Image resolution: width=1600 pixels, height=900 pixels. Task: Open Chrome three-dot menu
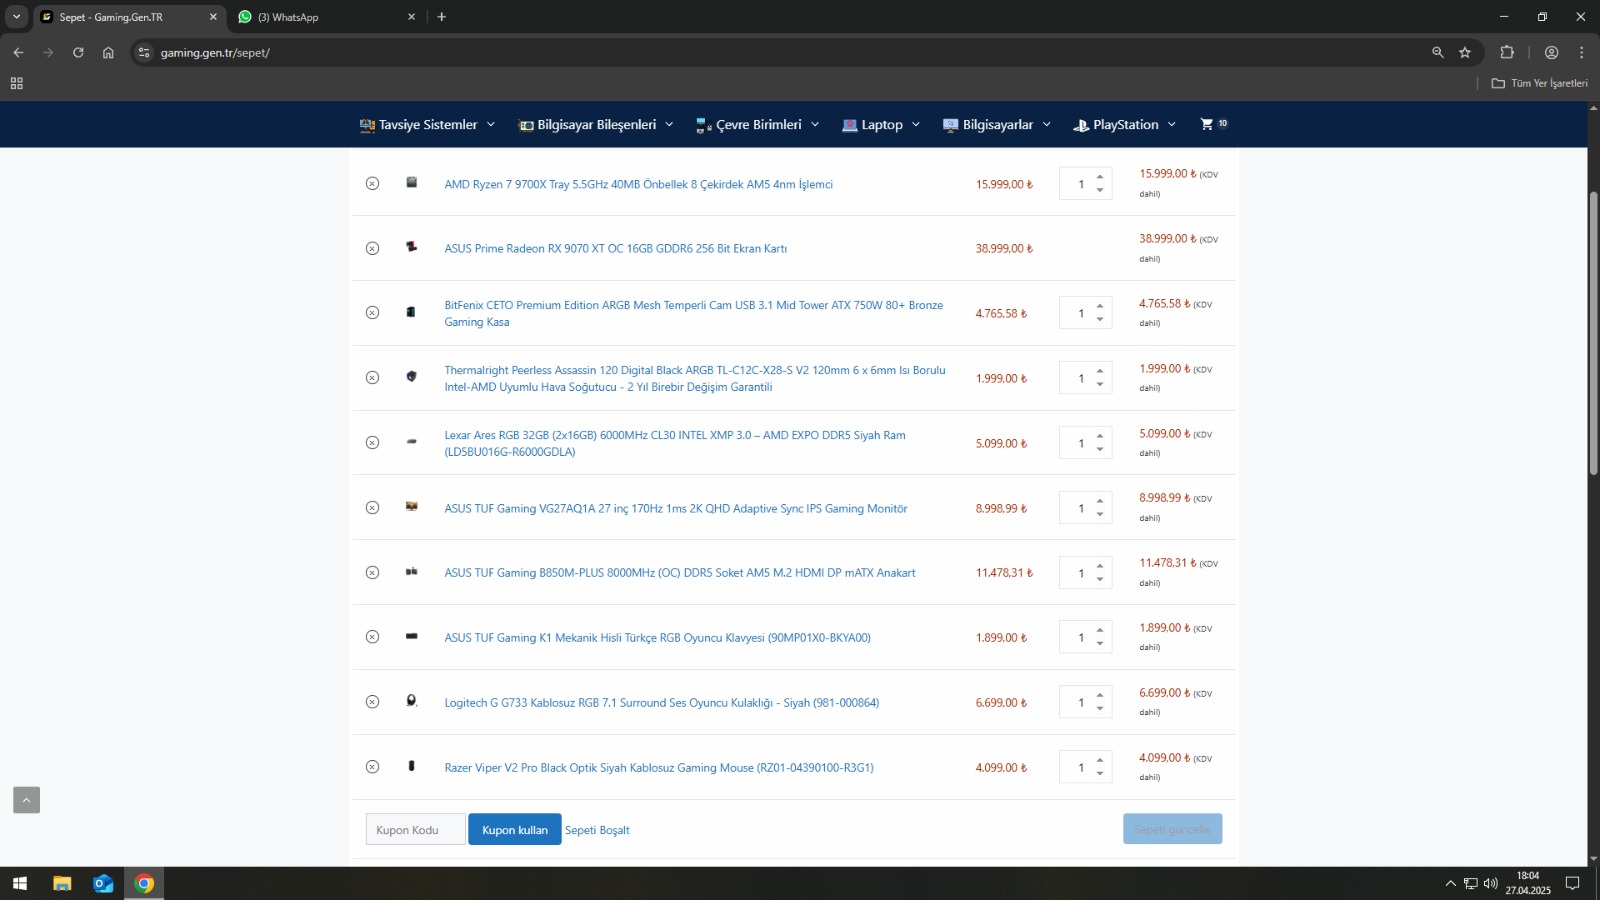(1581, 52)
